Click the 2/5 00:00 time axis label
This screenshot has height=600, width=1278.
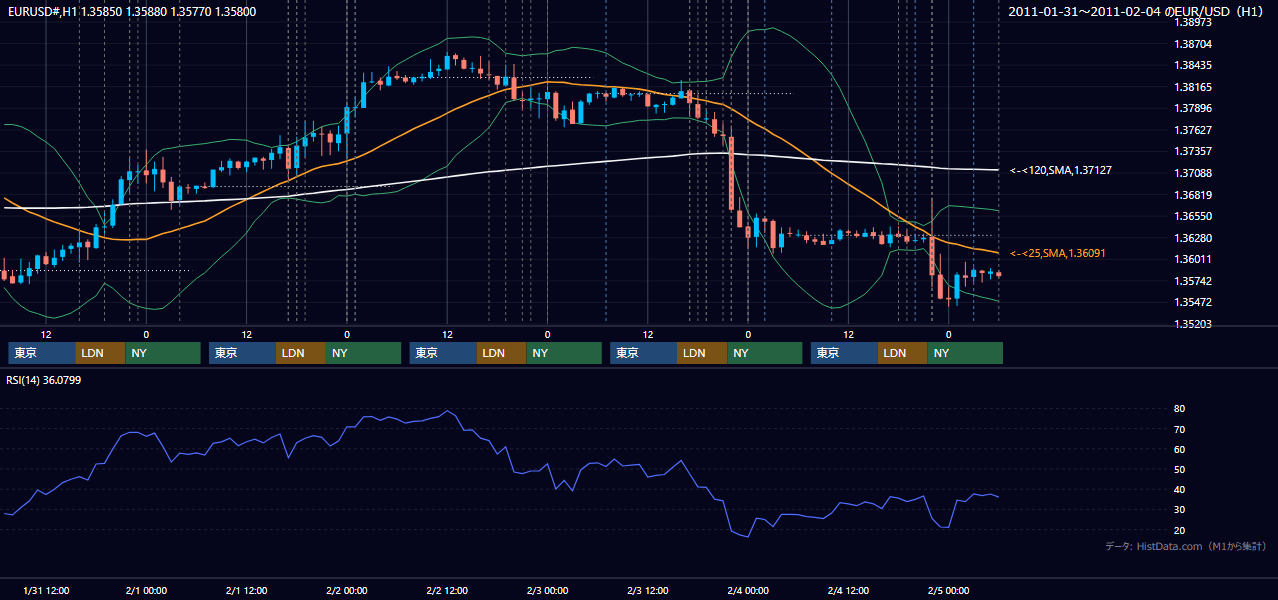[x=949, y=590]
